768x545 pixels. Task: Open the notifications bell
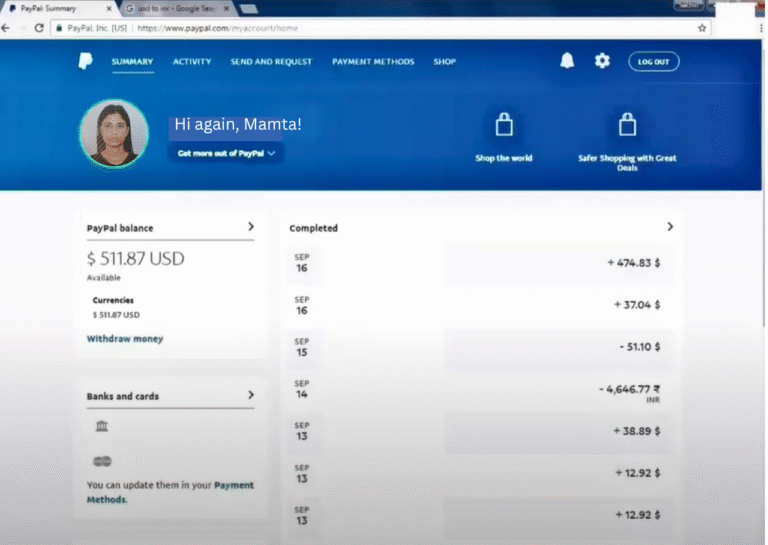pos(567,61)
